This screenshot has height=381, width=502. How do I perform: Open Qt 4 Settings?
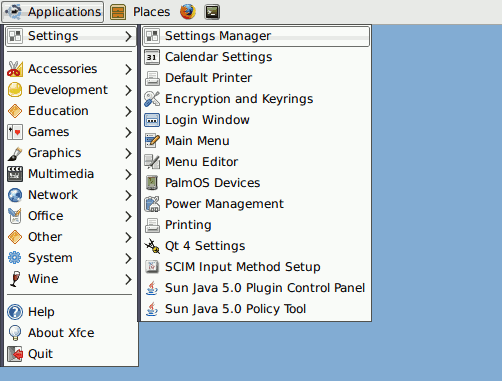click(256, 246)
